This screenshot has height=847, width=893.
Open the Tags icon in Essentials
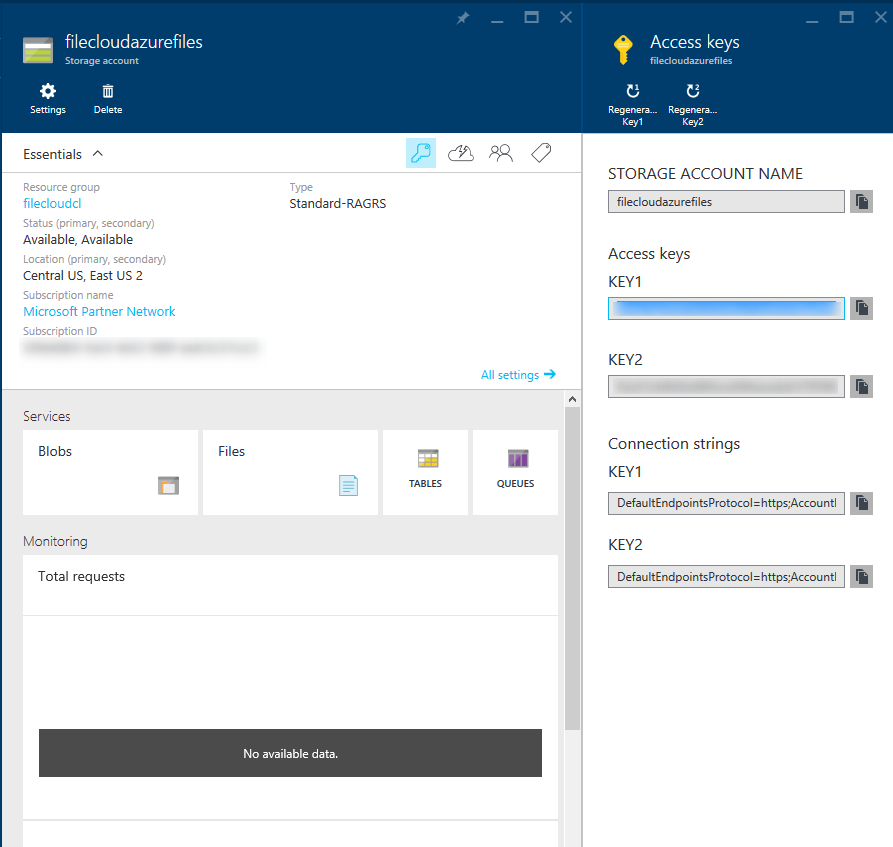point(541,153)
